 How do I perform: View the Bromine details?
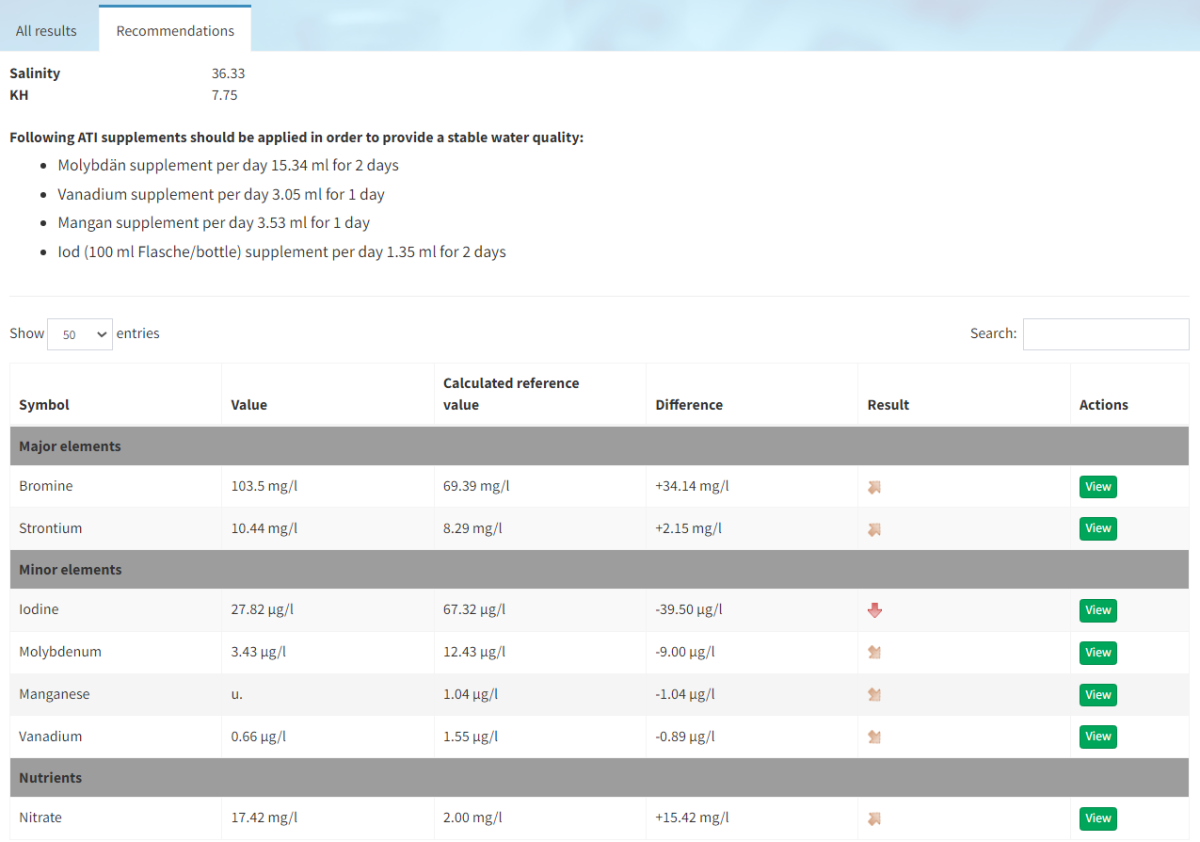point(1098,487)
